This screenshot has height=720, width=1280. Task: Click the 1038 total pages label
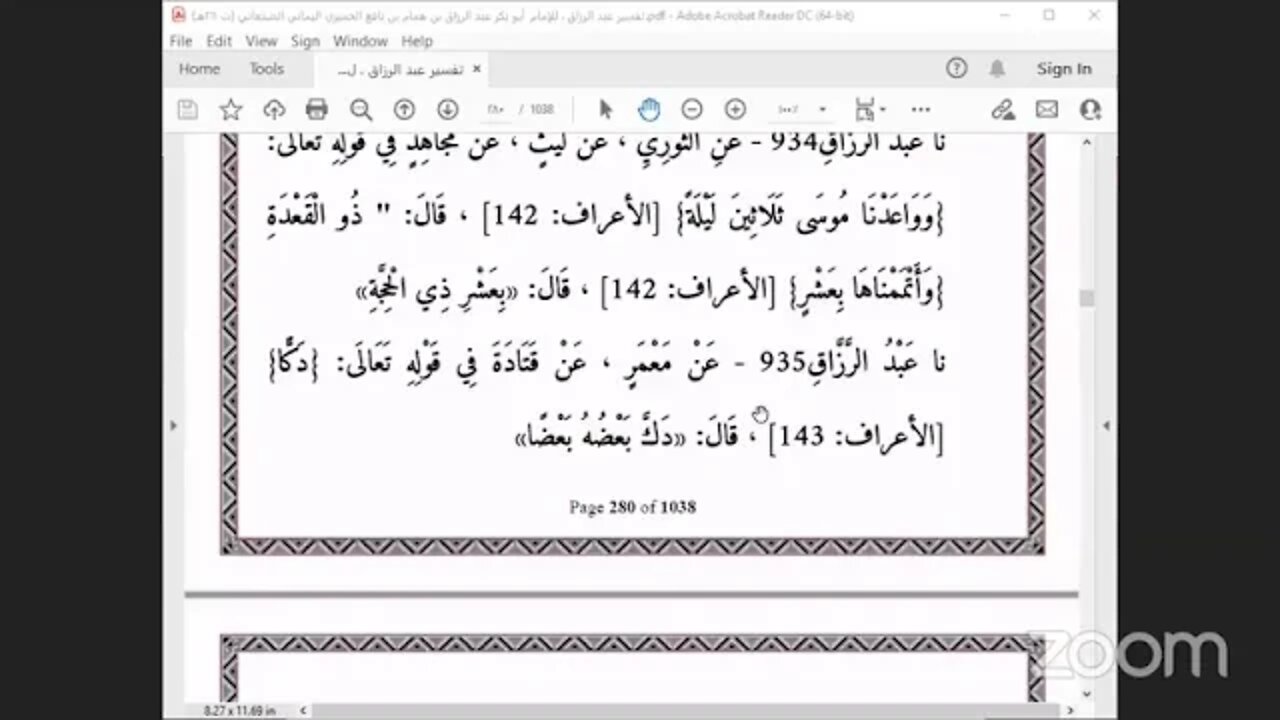click(542, 110)
